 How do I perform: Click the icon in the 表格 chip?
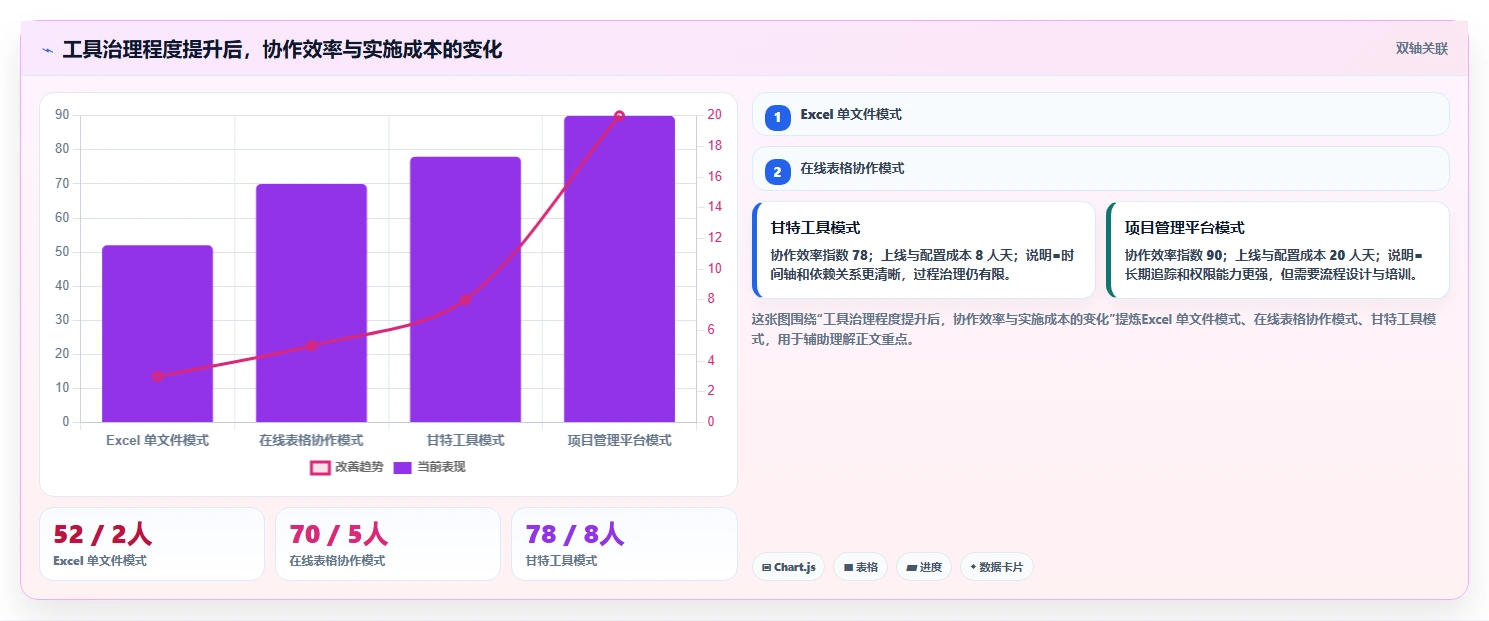pyautogui.click(x=848, y=567)
